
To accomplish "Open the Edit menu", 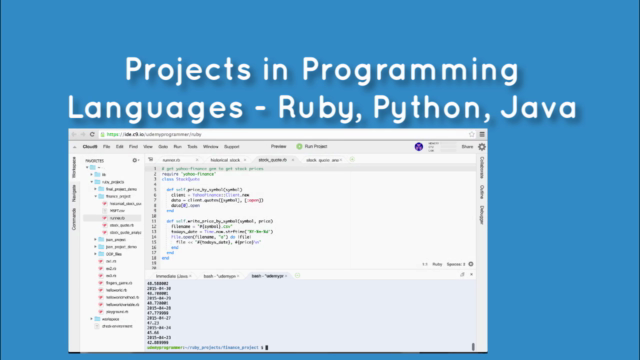I will 120,147.
